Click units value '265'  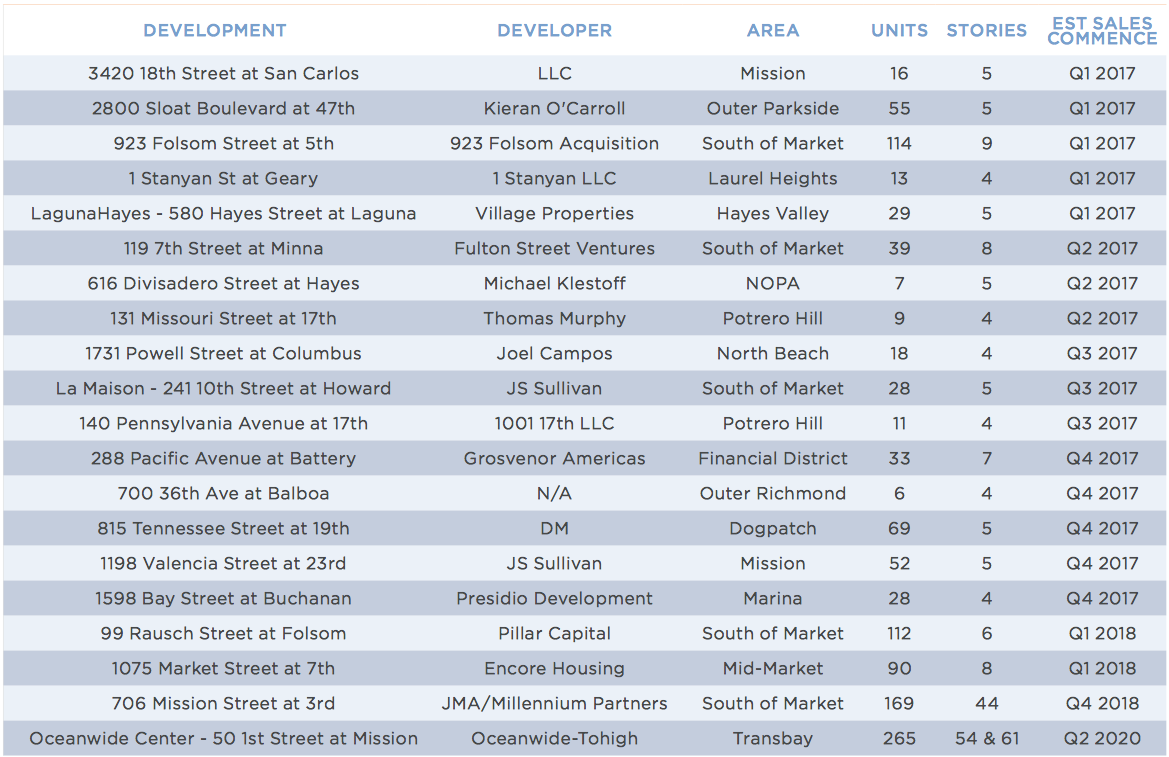(899, 739)
